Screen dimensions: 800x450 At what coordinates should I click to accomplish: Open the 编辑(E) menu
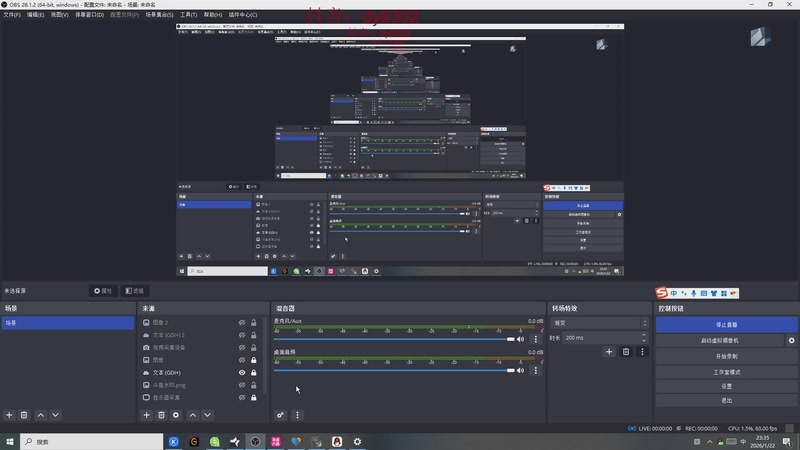(x=35, y=15)
